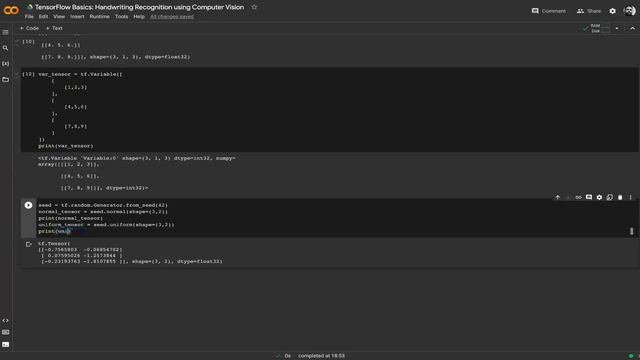This screenshot has width=640, height=360.
Task: Open the table of contents sidebar icon
Action: [x=5, y=32]
